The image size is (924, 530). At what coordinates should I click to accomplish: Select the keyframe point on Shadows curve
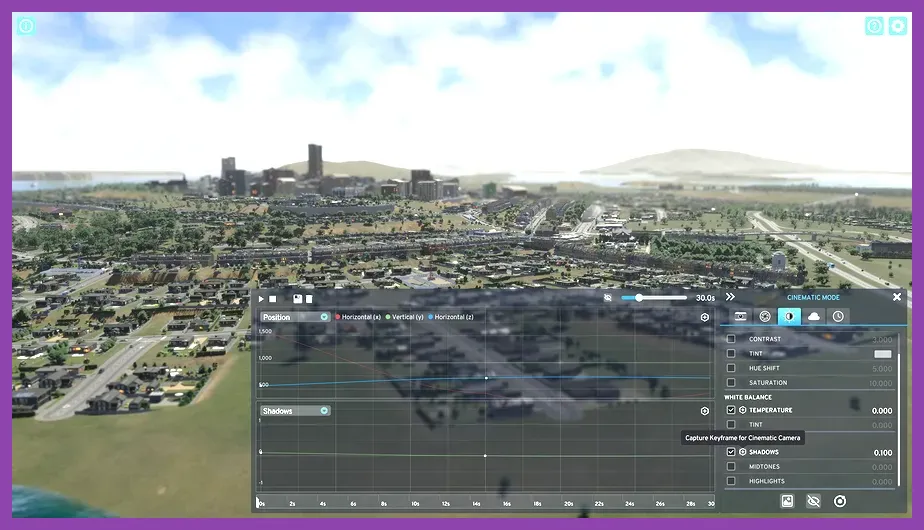pos(485,456)
